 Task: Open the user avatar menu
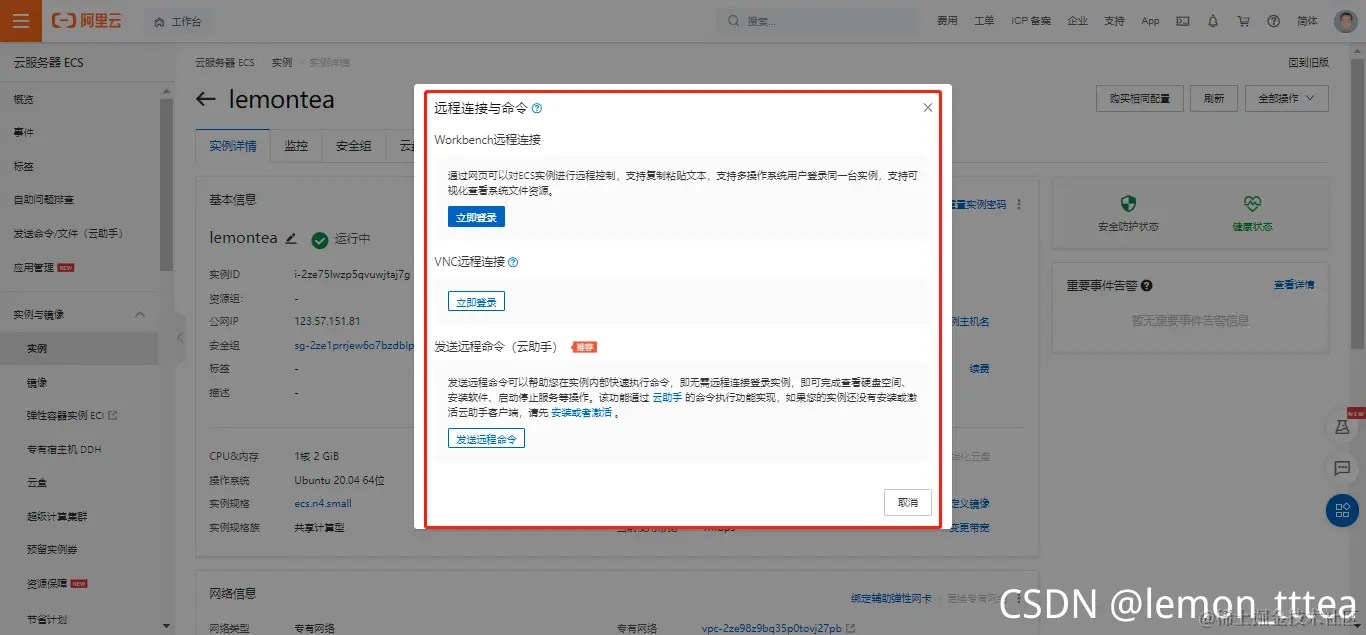[x=1345, y=21]
